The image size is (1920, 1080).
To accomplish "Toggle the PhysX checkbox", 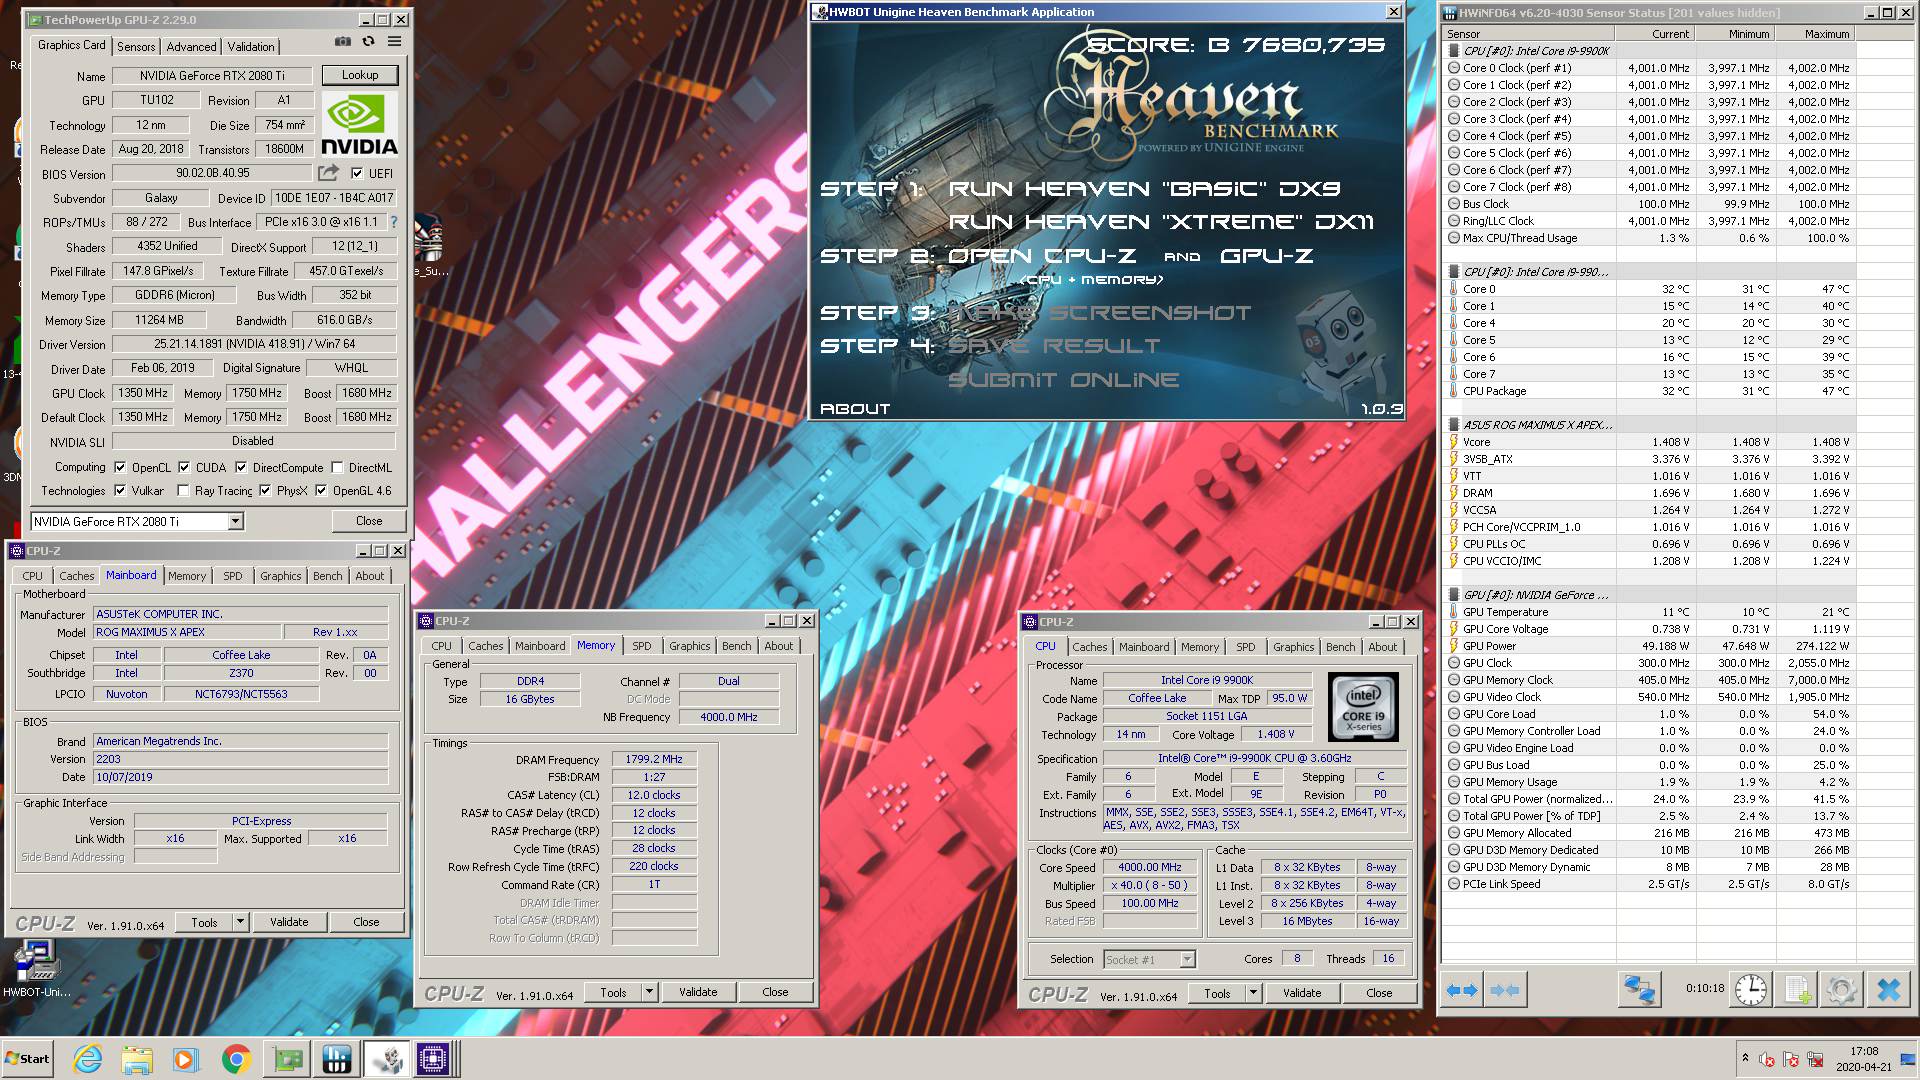I will (265, 490).
